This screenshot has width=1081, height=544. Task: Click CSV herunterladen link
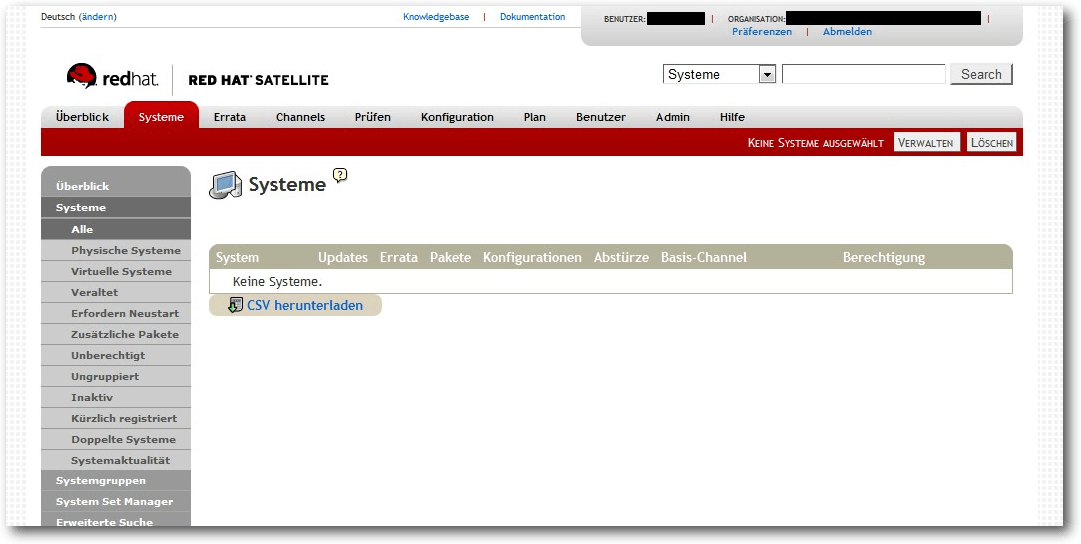(305, 305)
